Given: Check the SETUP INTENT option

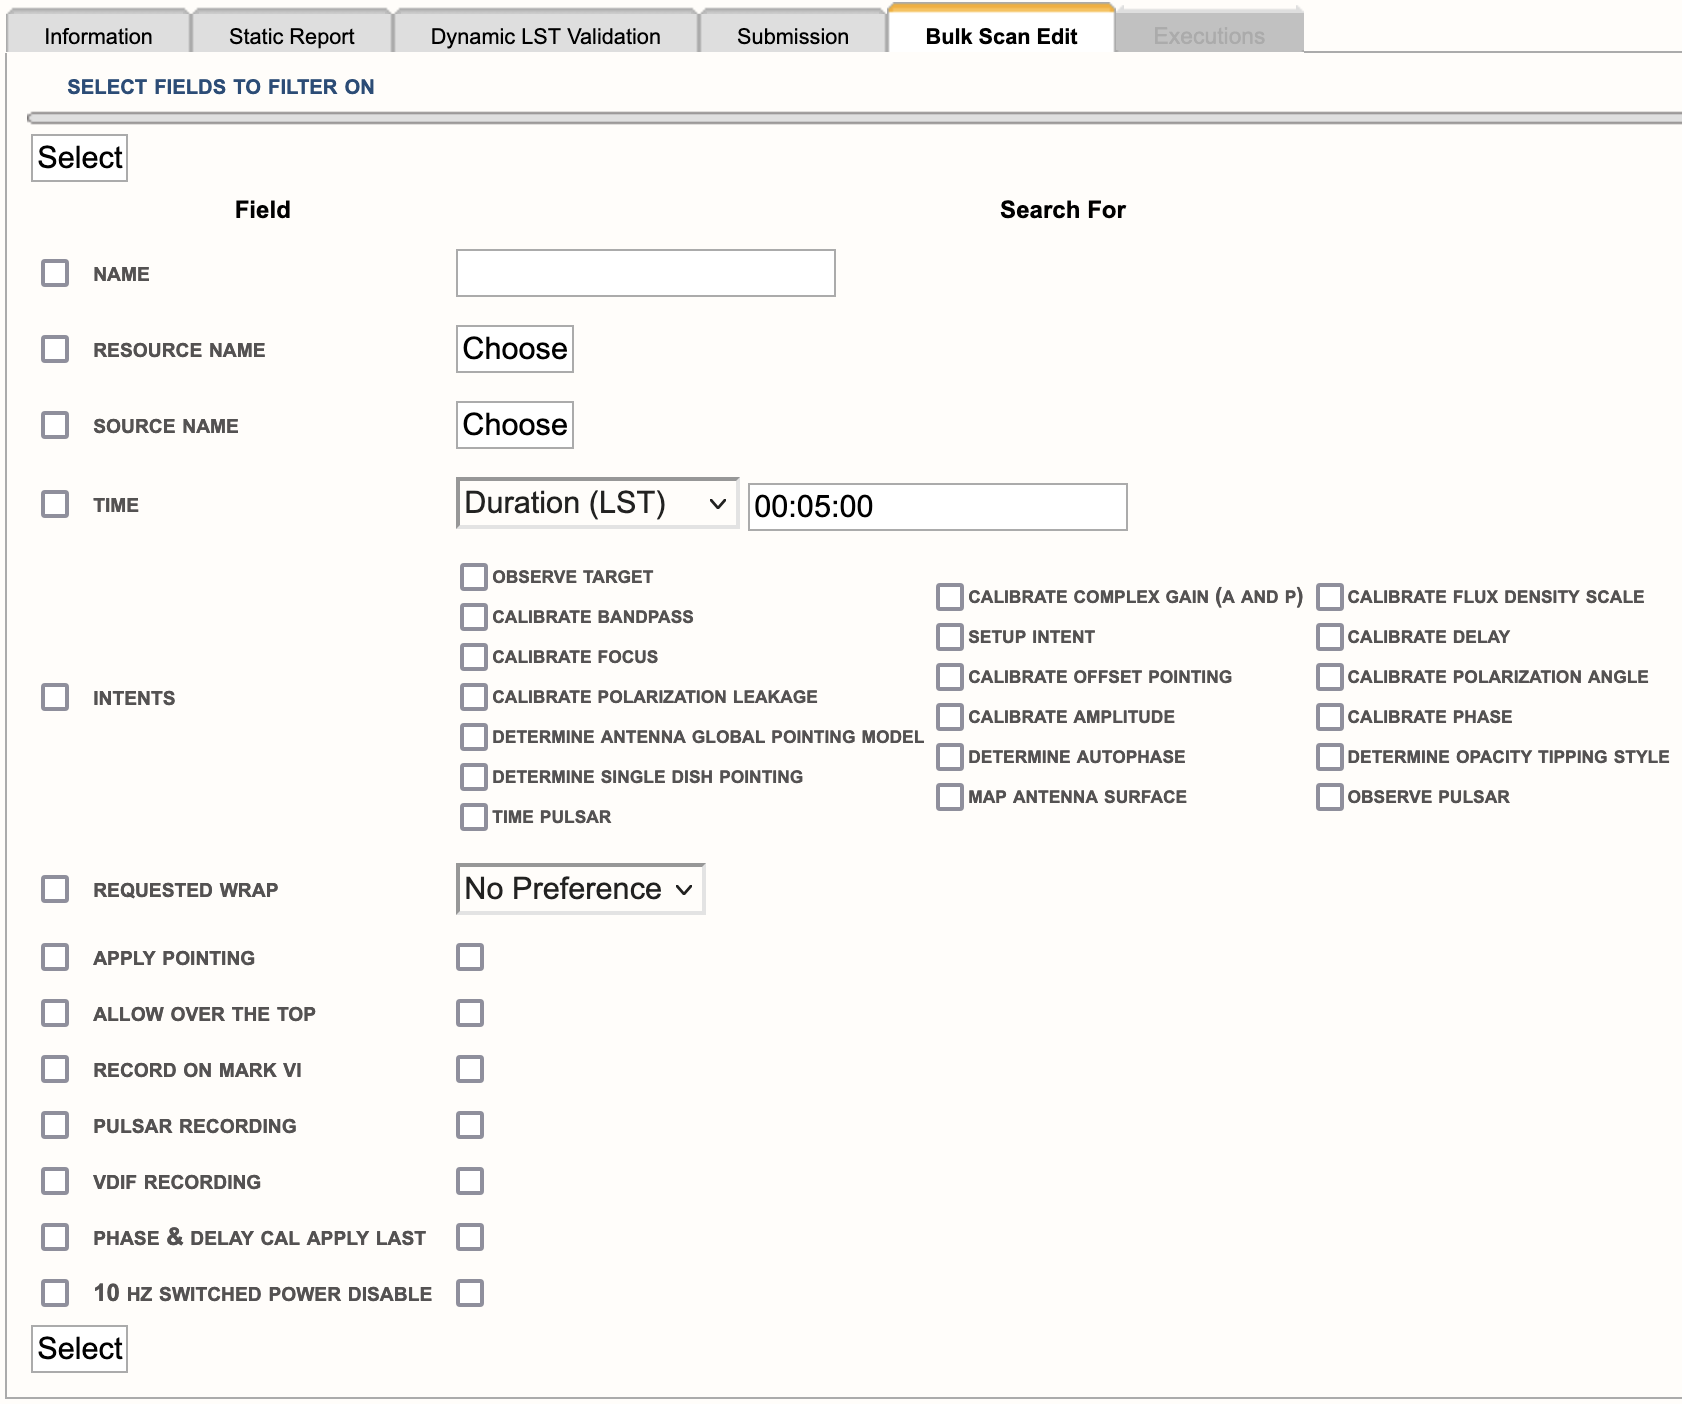Looking at the screenshot, I should 949,637.
